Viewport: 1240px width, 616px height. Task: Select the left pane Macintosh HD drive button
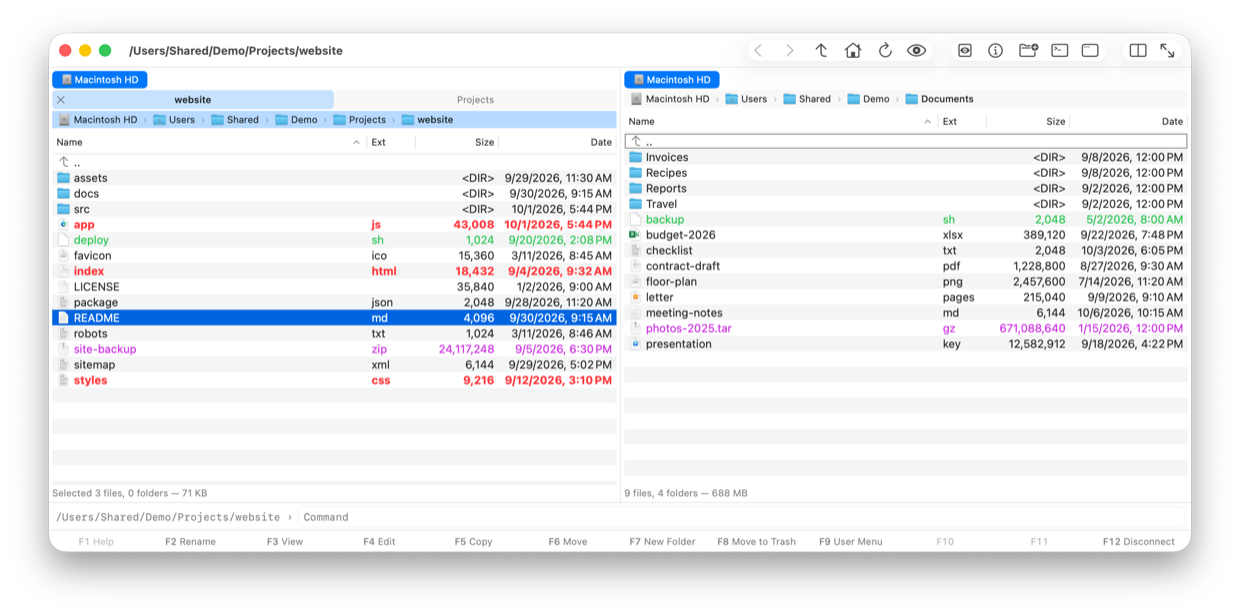point(99,79)
